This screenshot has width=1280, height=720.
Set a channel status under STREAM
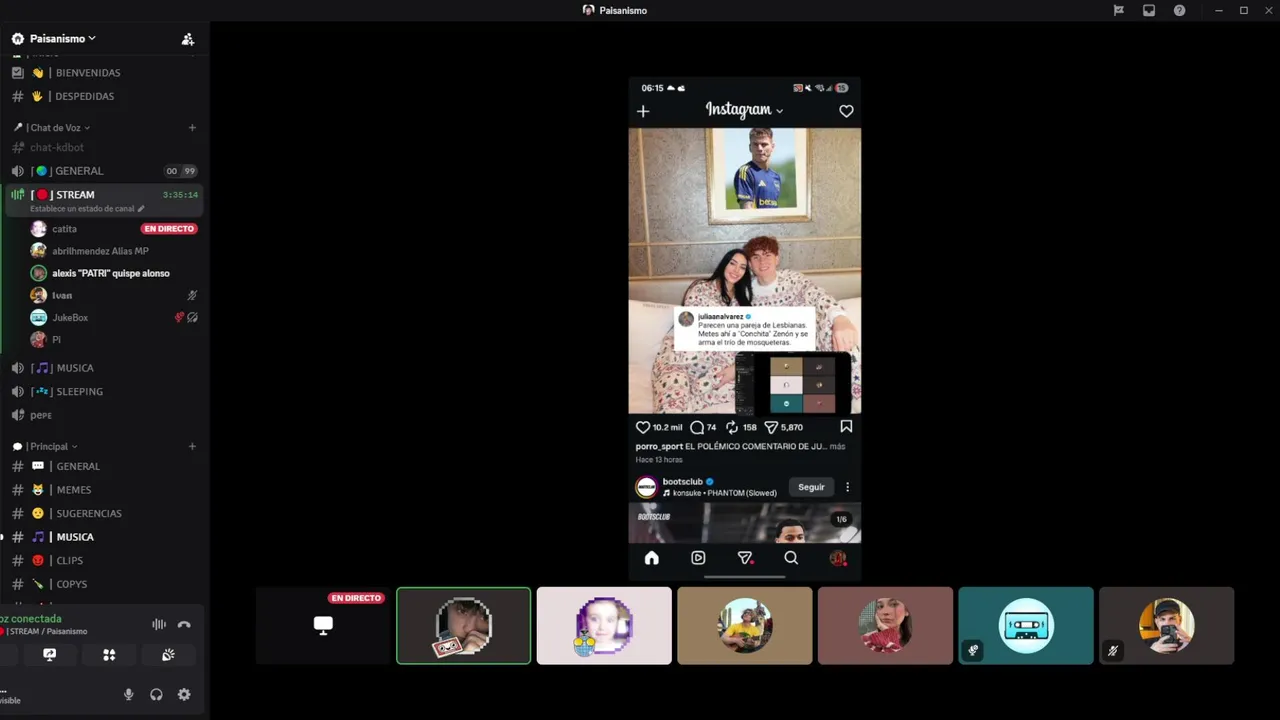pyautogui.click(x=83, y=209)
